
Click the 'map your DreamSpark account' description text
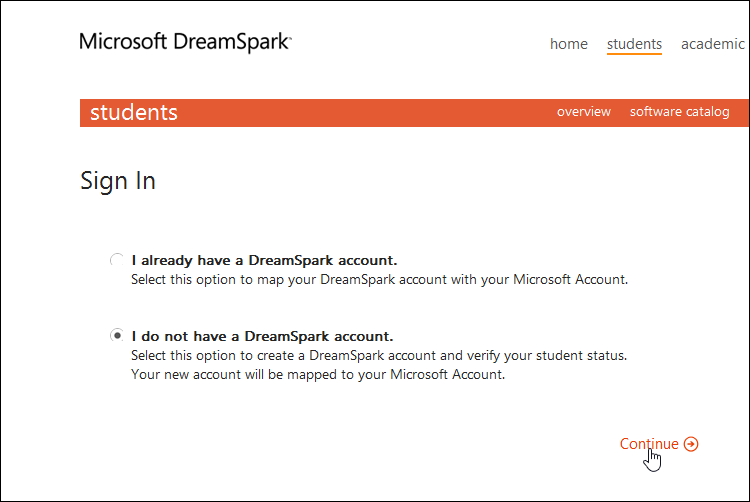pyautogui.click(x=379, y=280)
